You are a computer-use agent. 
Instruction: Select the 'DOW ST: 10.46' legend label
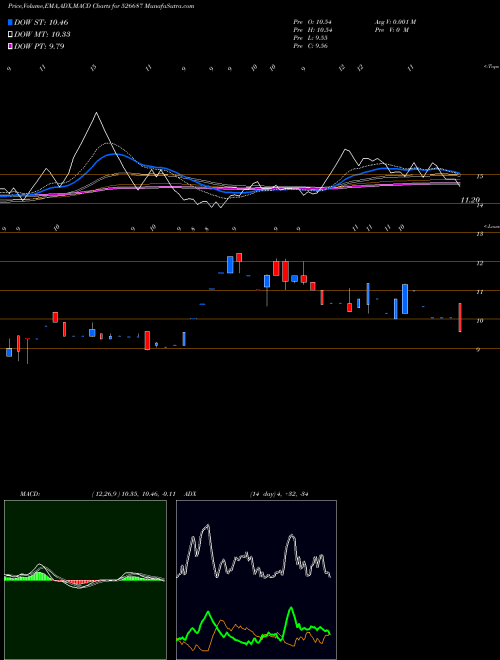tap(41, 22)
